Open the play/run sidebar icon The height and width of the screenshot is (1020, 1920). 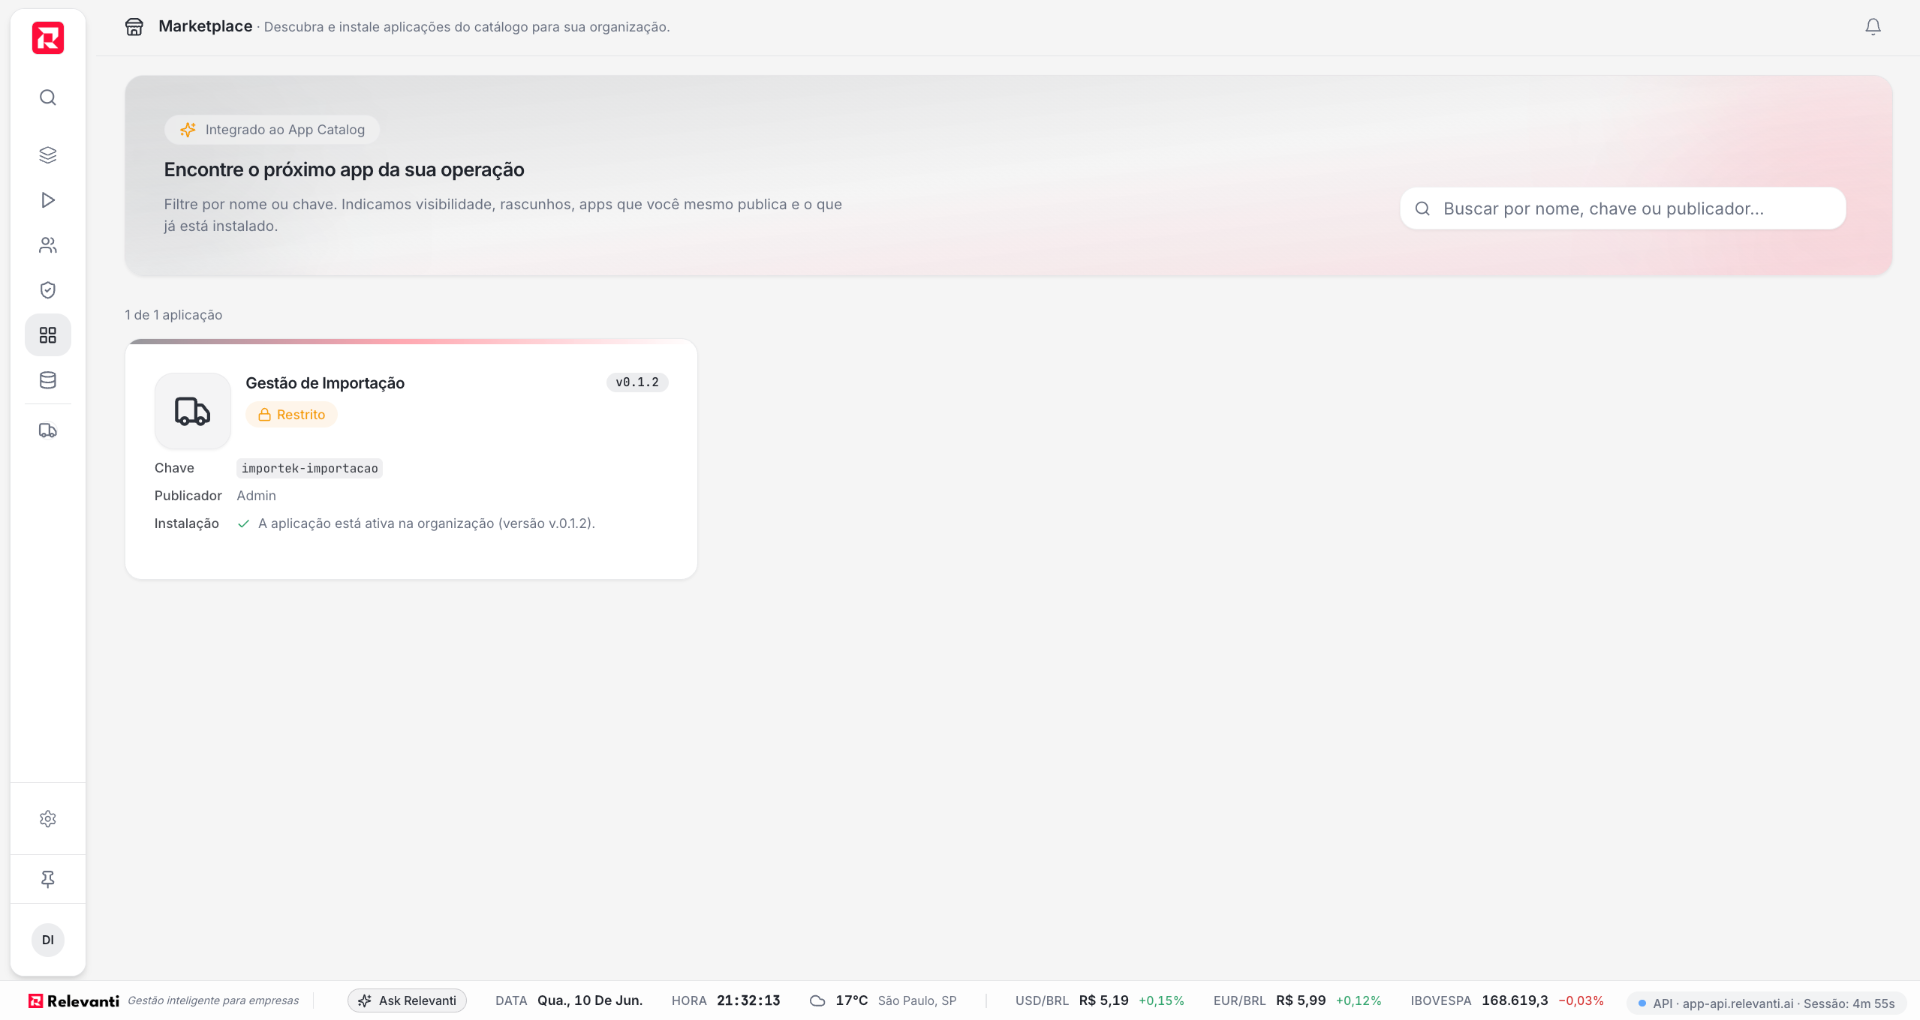pyautogui.click(x=48, y=200)
